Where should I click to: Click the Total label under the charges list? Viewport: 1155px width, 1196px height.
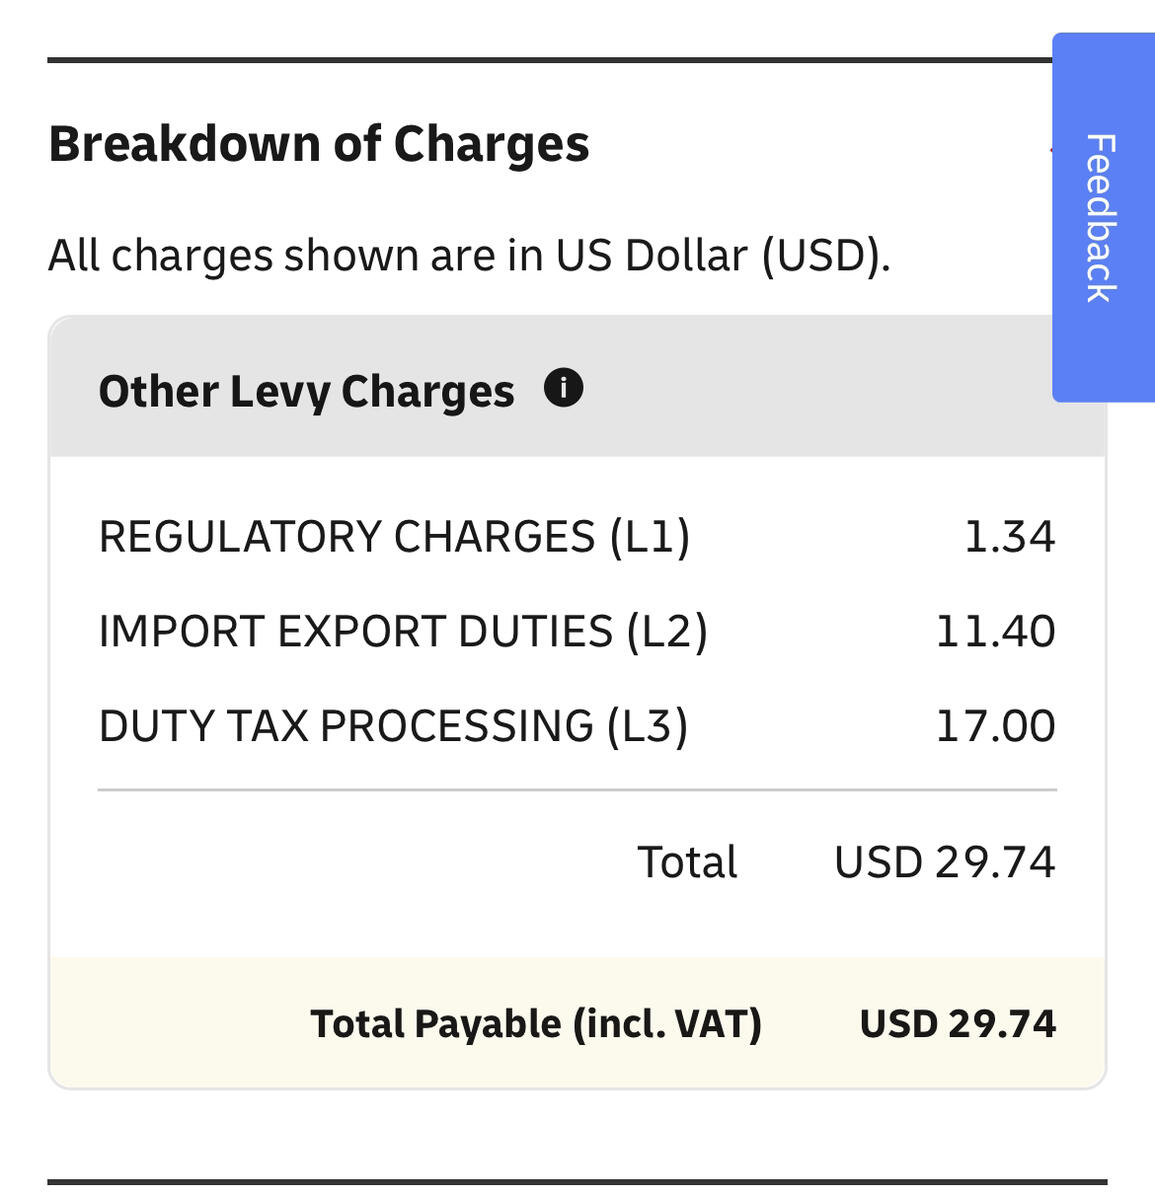[x=687, y=862]
